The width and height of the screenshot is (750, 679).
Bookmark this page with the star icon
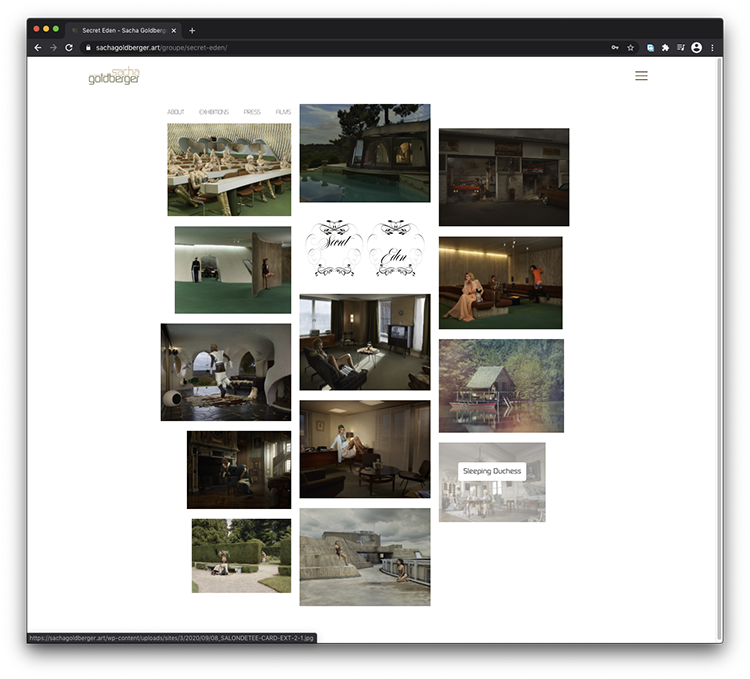tap(630, 47)
